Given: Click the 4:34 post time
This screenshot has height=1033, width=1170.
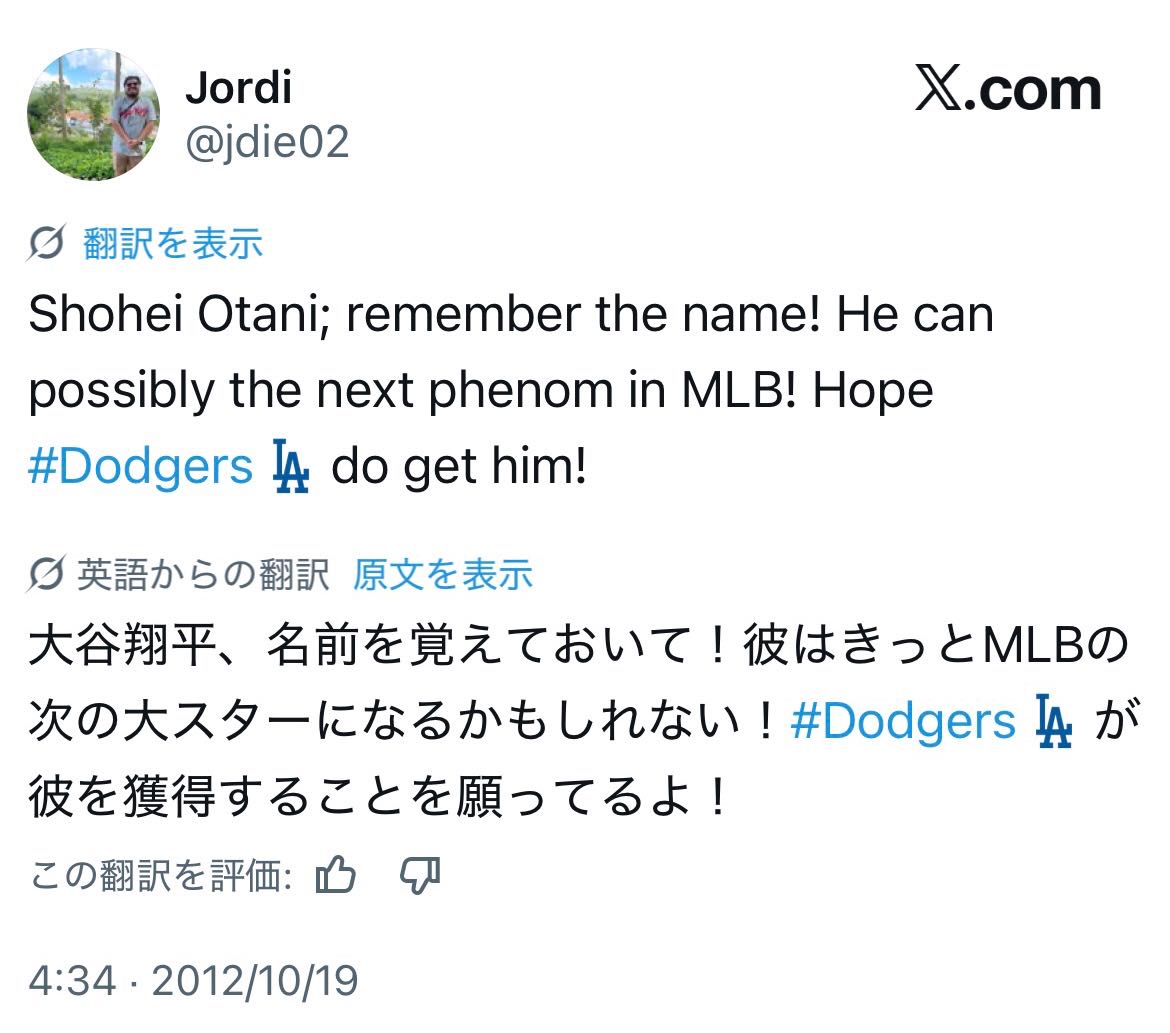Looking at the screenshot, I should click(72, 980).
